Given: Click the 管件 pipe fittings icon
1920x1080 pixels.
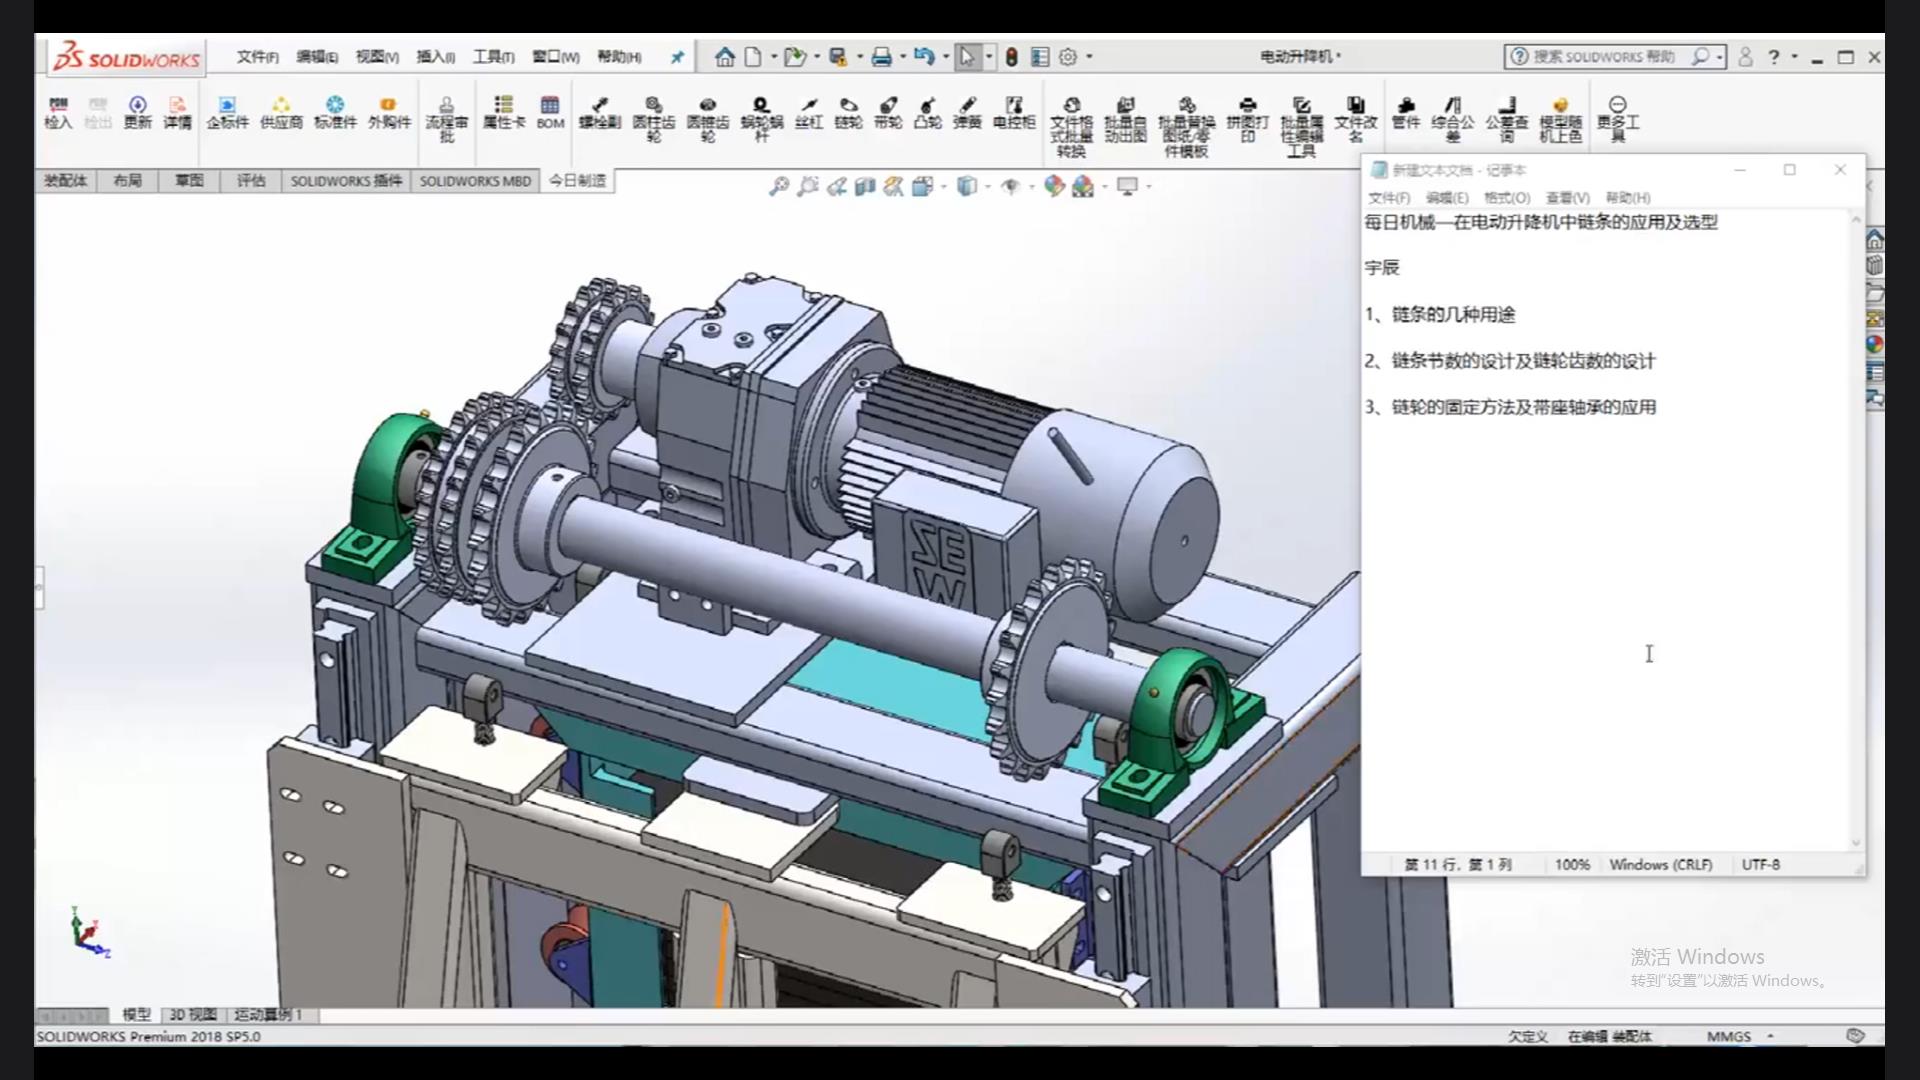Looking at the screenshot, I should [1406, 113].
